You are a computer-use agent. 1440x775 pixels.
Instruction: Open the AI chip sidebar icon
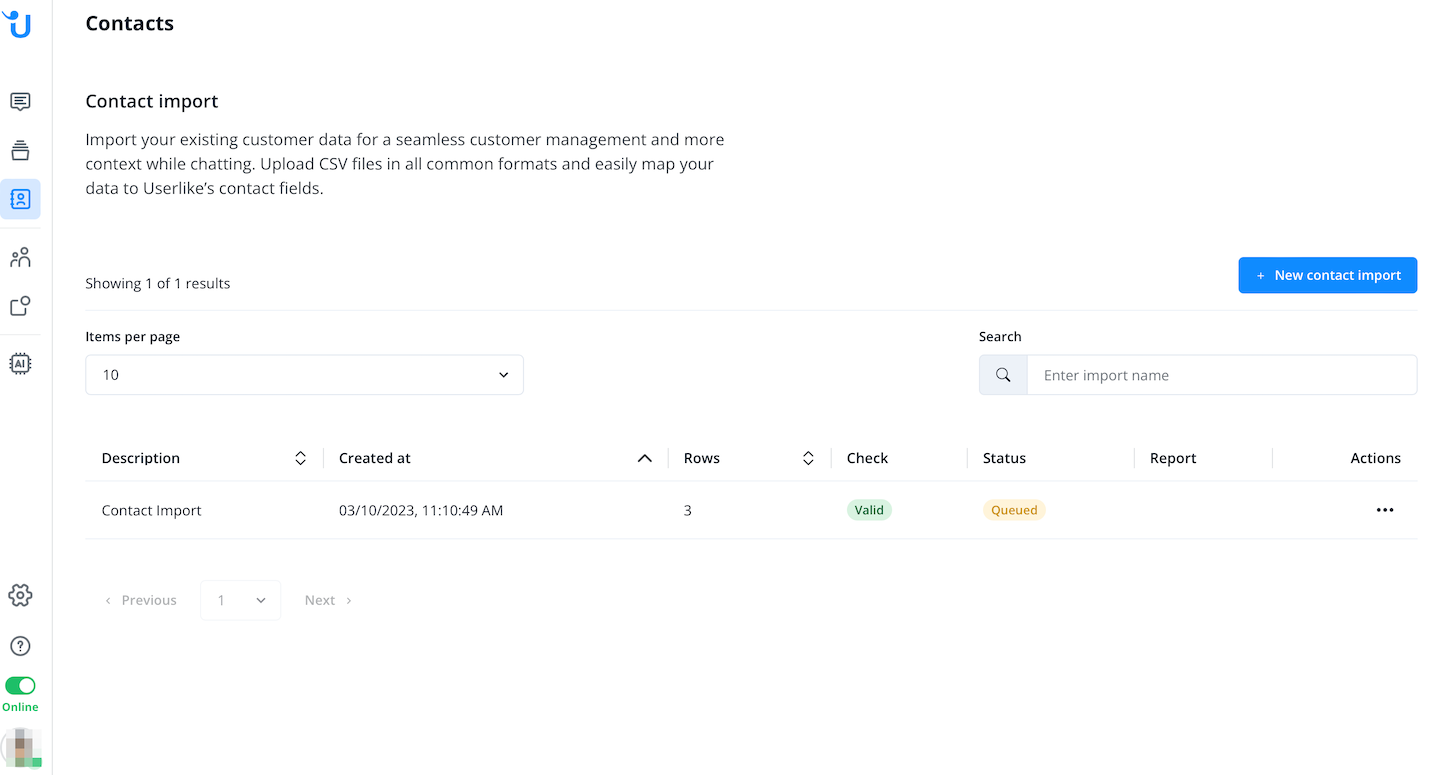[20, 364]
